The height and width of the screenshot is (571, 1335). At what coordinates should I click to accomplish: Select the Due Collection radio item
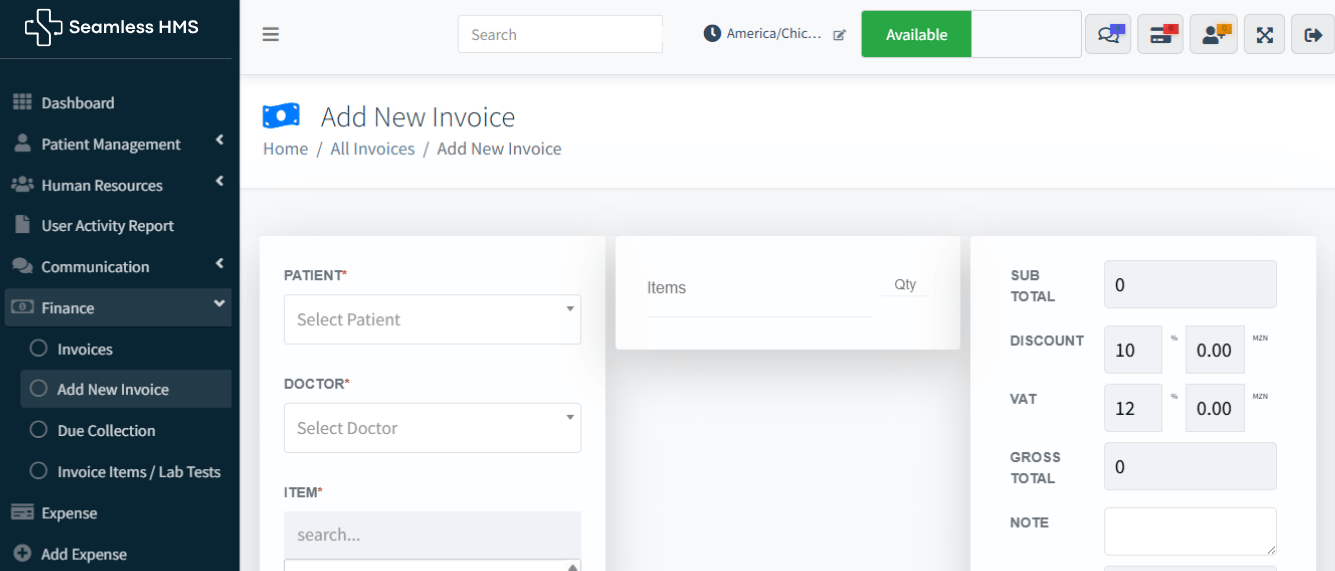click(106, 430)
